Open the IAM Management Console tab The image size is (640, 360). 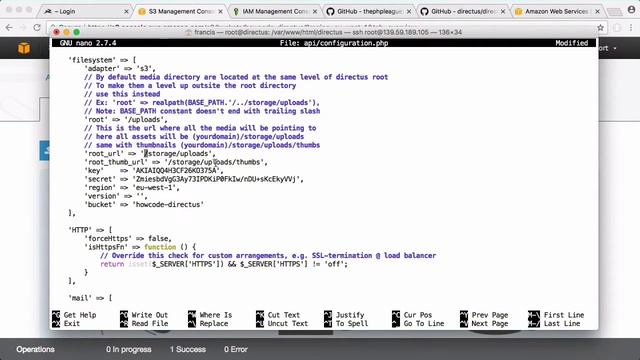[x=274, y=11]
